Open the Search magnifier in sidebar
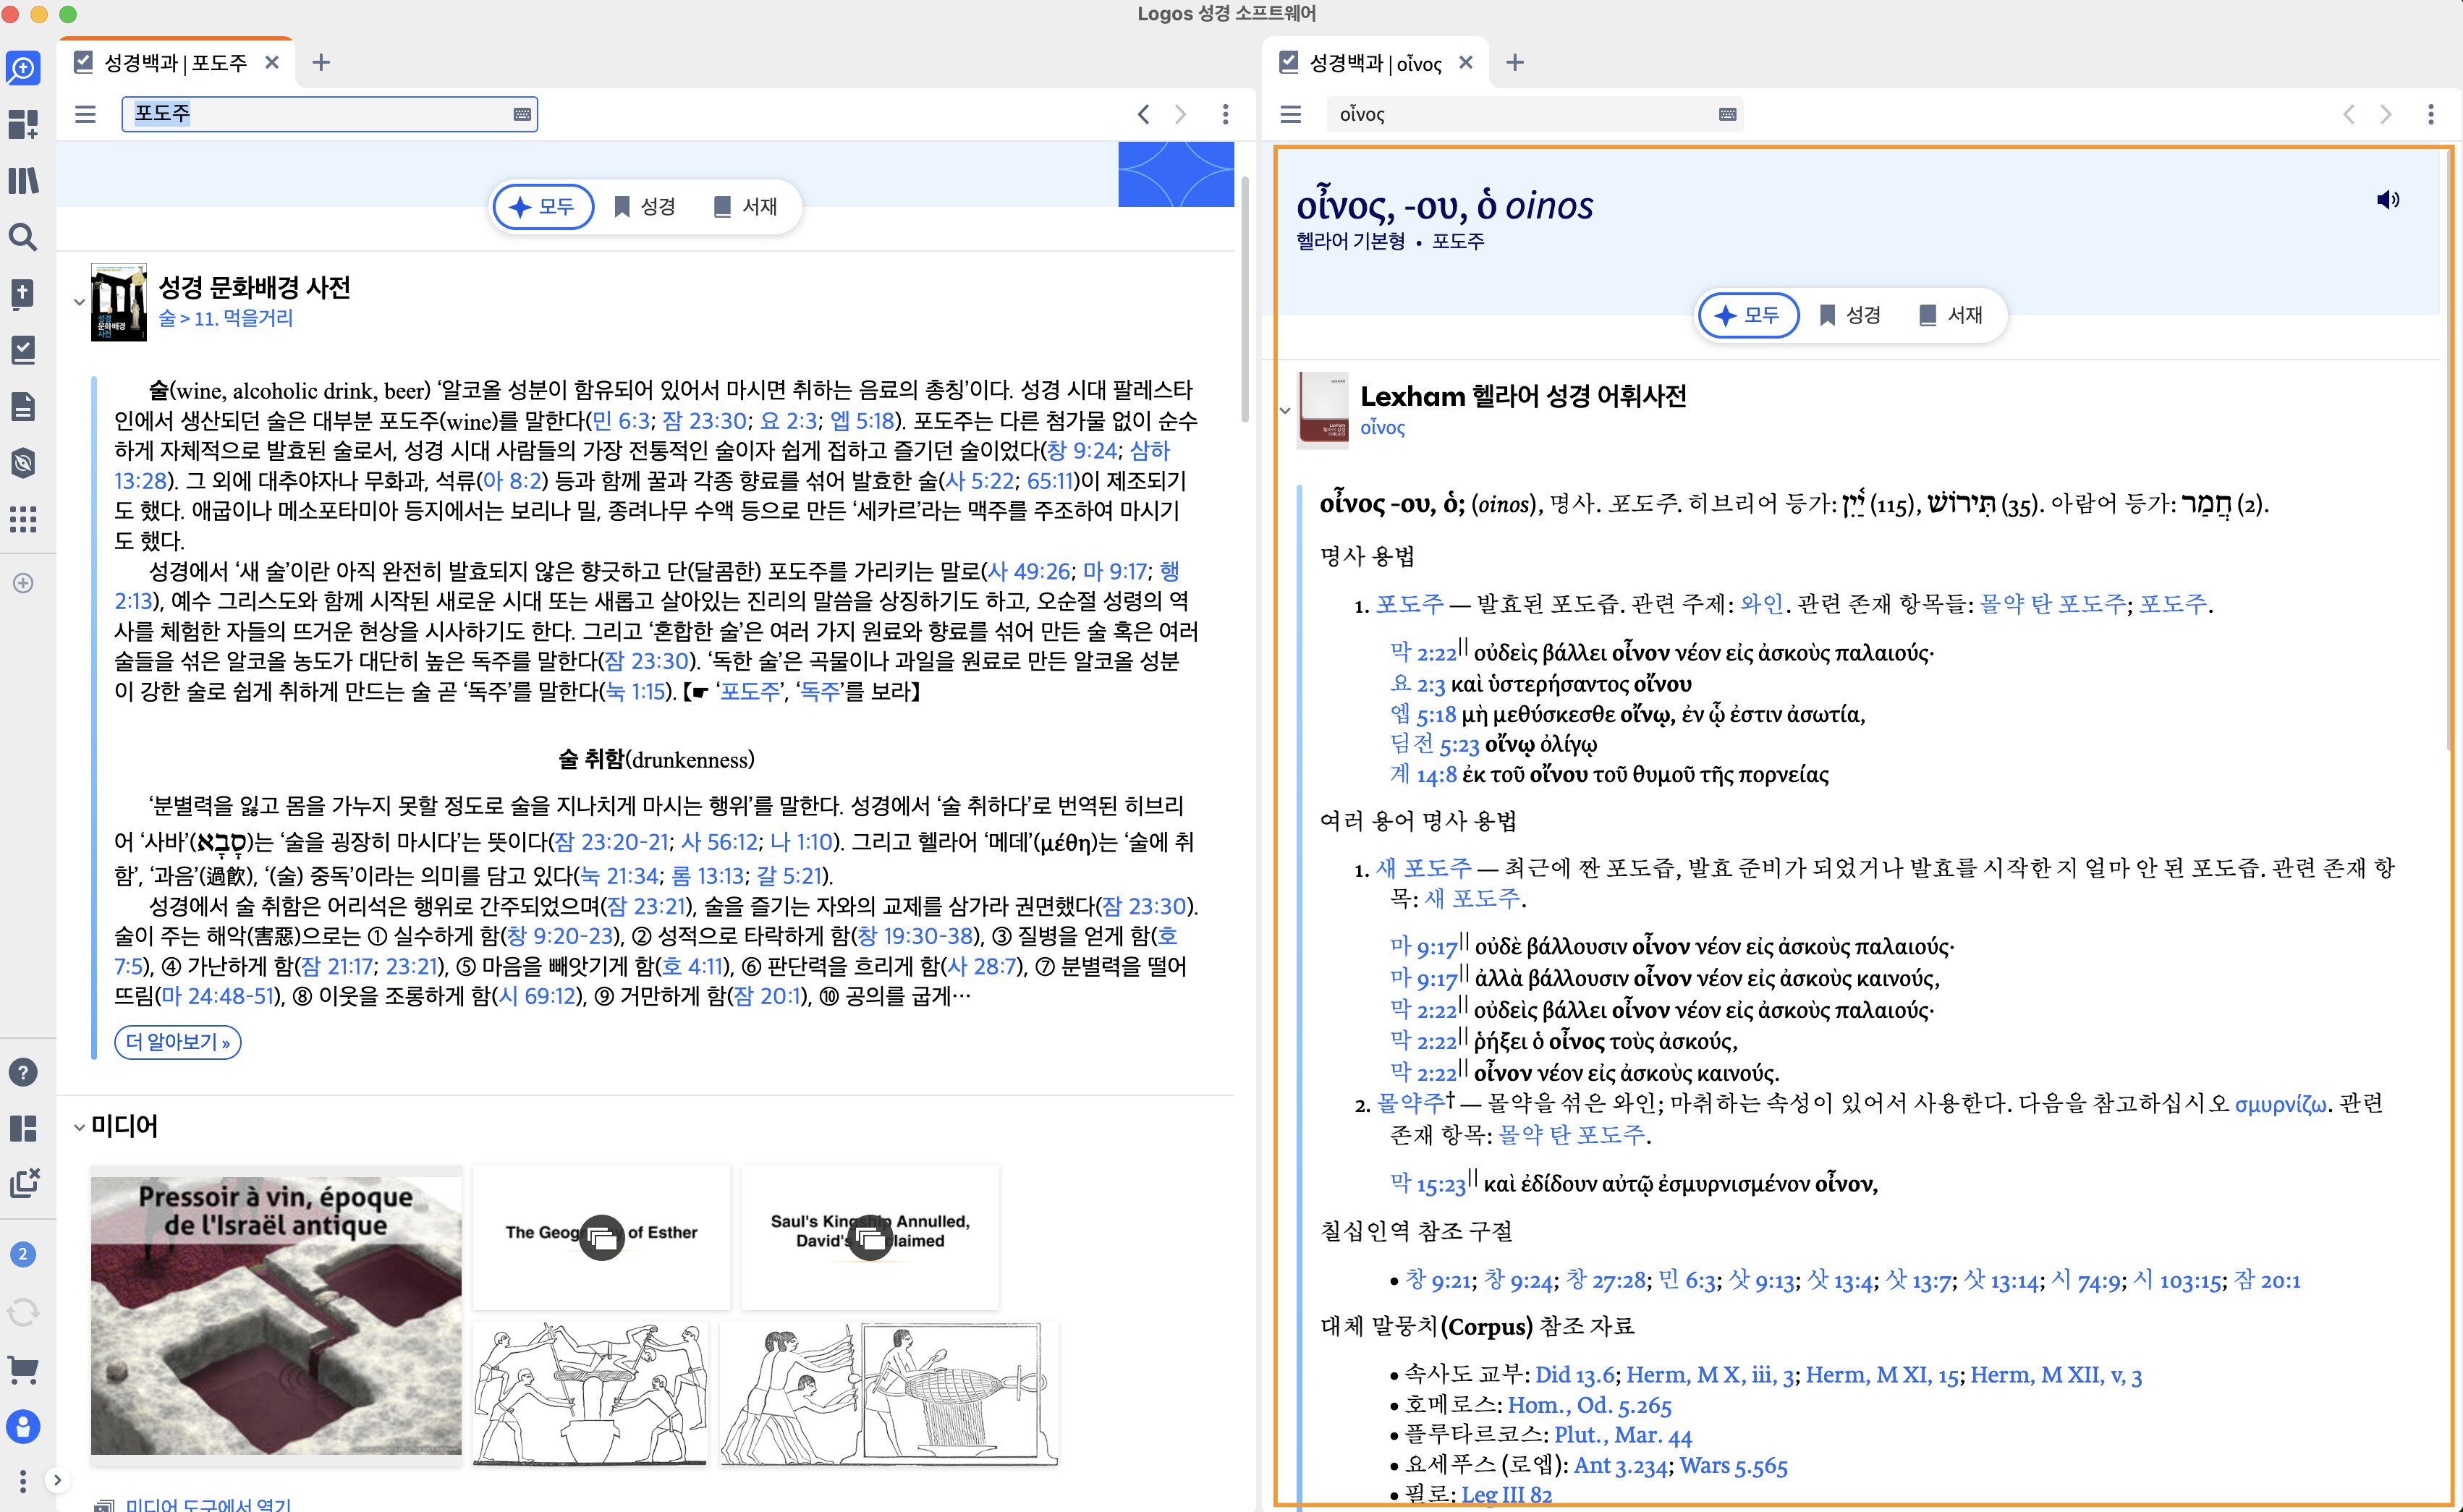2463x1512 pixels. 23,237
